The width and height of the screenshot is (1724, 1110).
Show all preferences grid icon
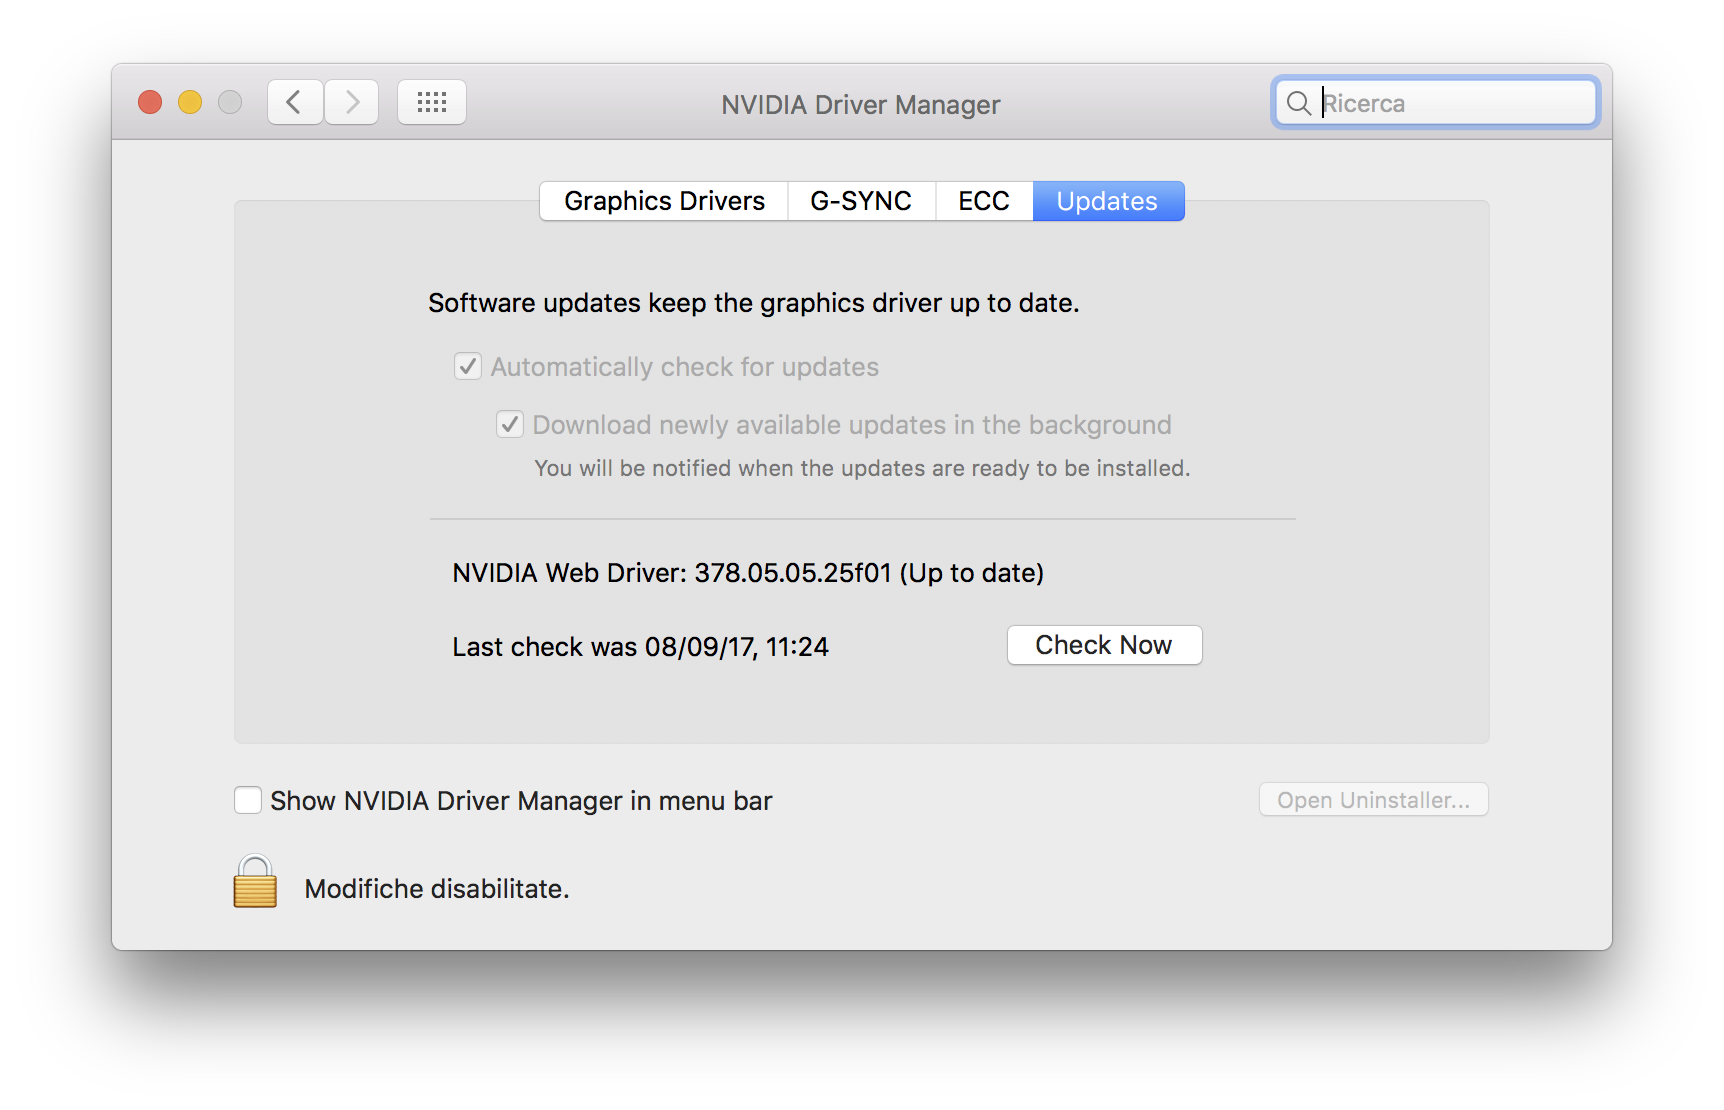pyautogui.click(x=432, y=102)
